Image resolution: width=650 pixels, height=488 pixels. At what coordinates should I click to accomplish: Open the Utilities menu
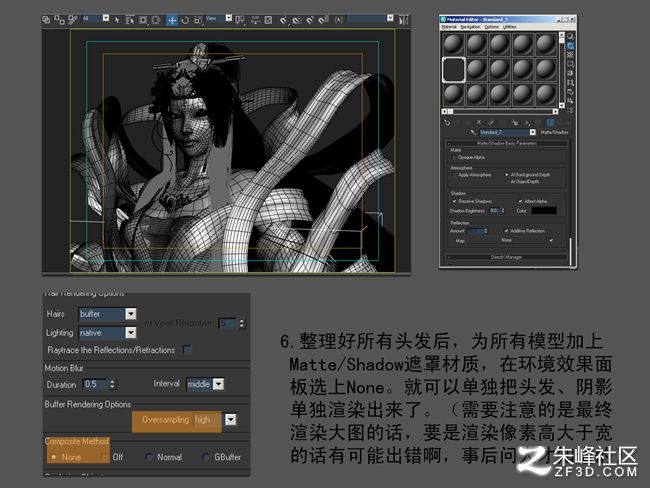coord(509,27)
